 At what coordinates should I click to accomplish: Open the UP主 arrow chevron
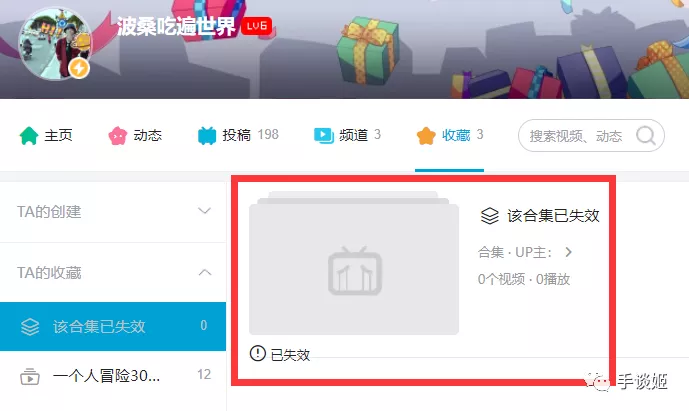coord(569,252)
